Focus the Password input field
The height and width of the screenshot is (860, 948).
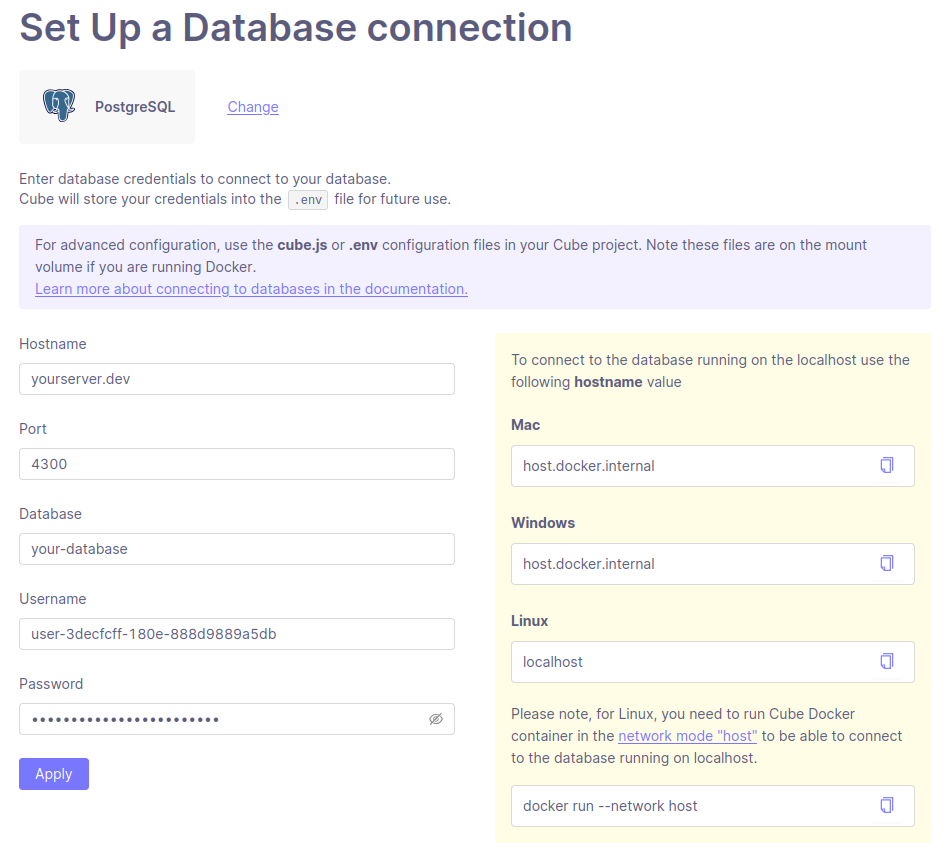point(220,719)
